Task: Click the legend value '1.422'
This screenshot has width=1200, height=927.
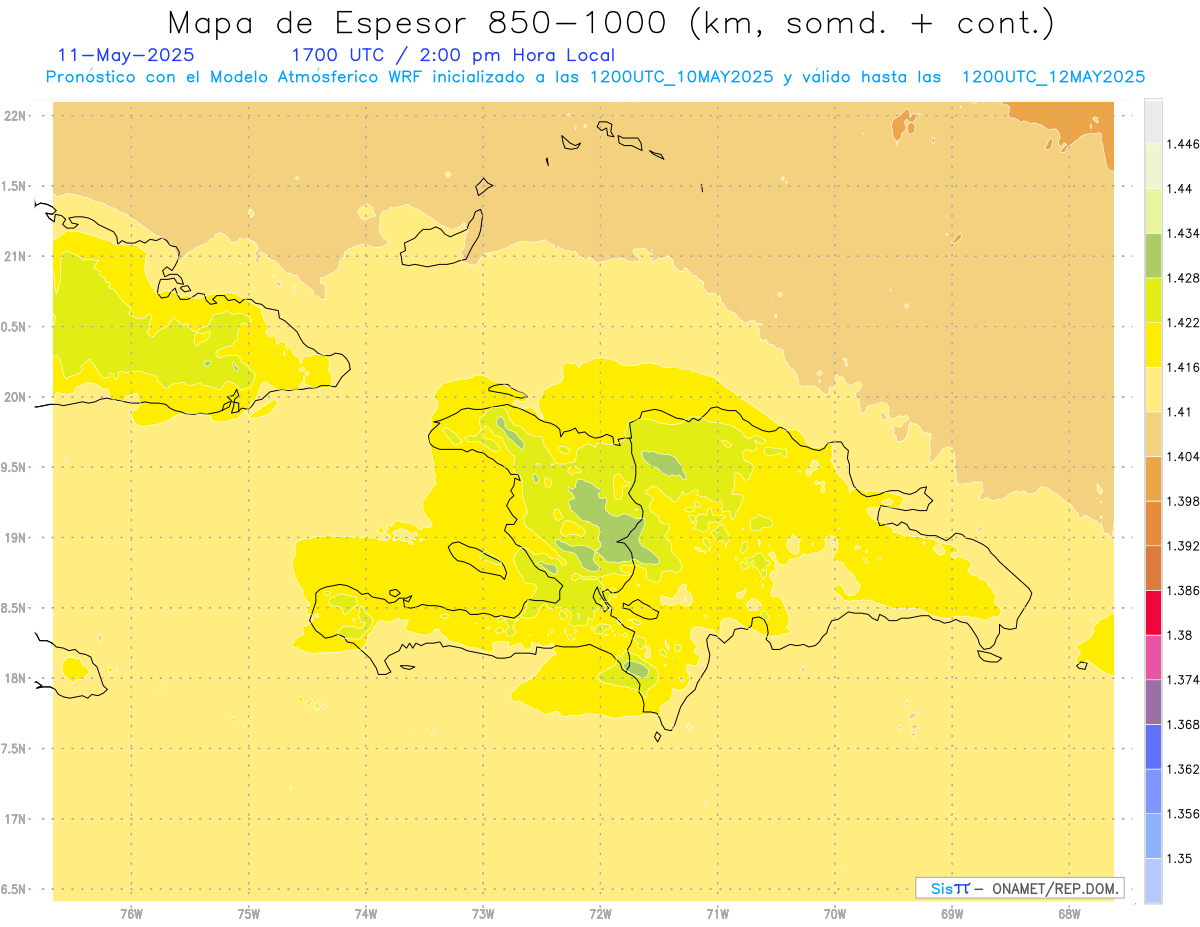Action: tap(1182, 323)
